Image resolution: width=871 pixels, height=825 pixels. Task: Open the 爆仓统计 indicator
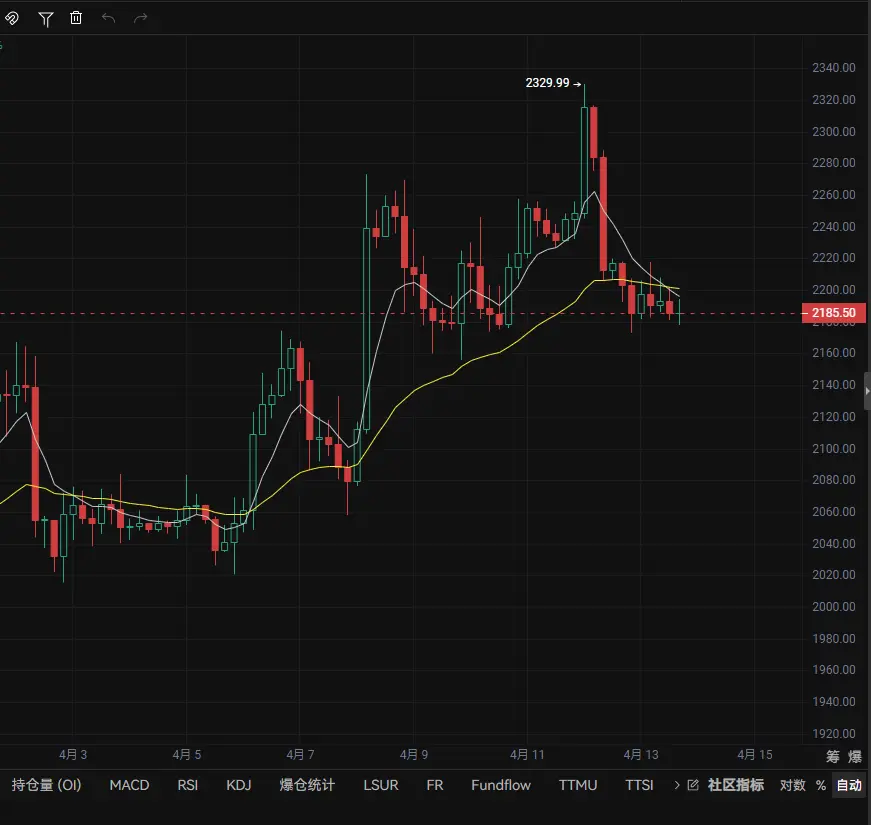pyautogui.click(x=307, y=784)
